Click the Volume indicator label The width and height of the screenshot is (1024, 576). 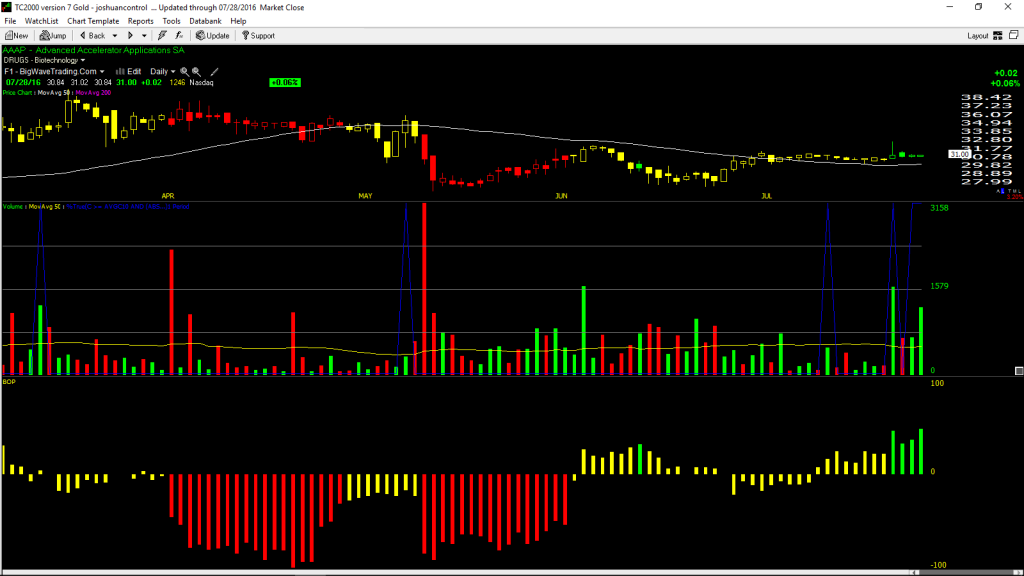[x=14, y=206]
